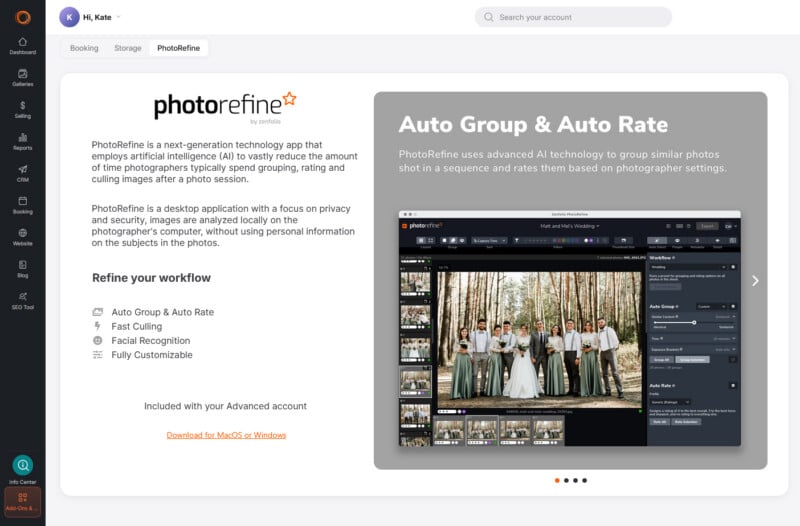Open the Dashboard sidebar item
This screenshot has height=526, width=800.
click(x=22, y=46)
